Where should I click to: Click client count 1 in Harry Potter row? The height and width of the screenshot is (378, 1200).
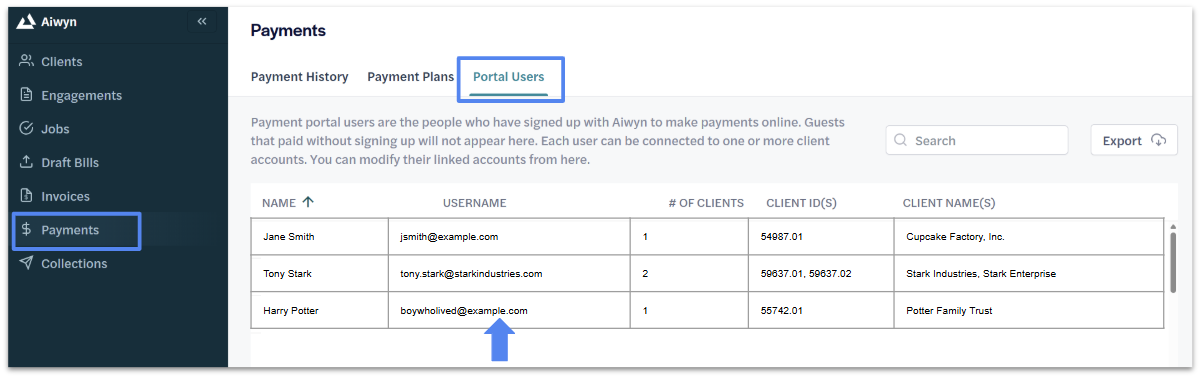(x=645, y=310)
